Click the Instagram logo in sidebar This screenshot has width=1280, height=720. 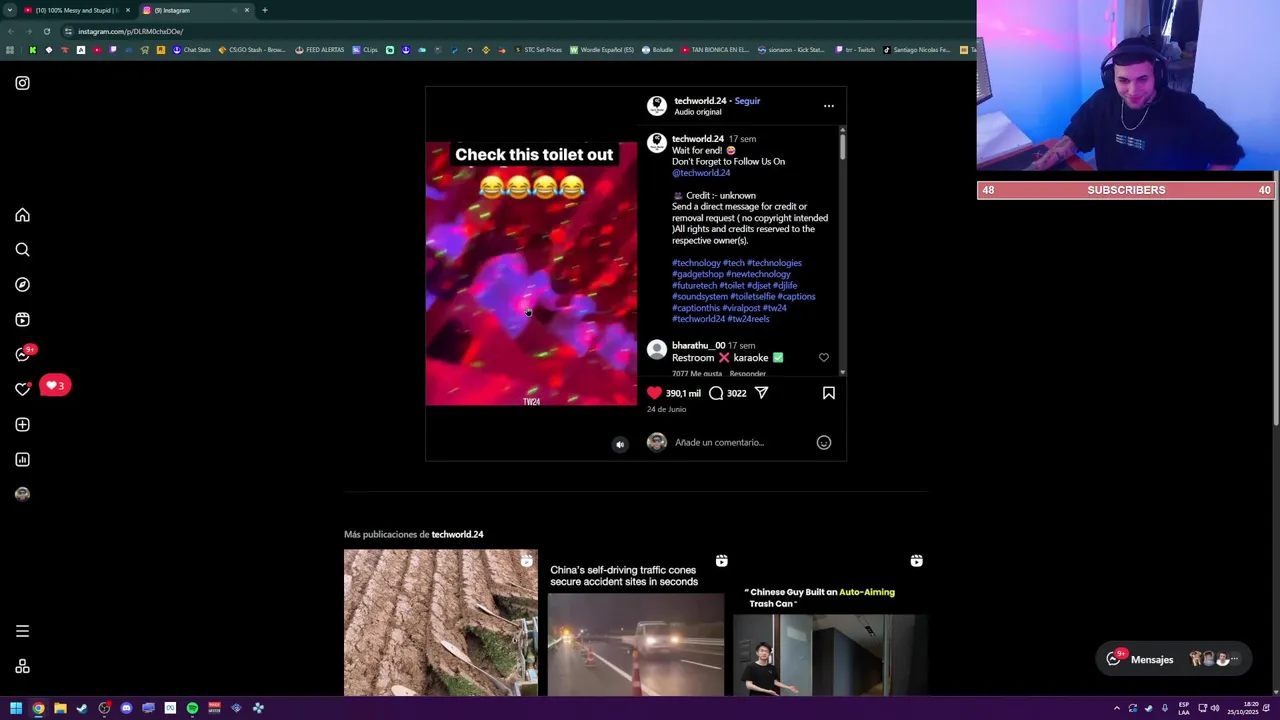point(22,83)
